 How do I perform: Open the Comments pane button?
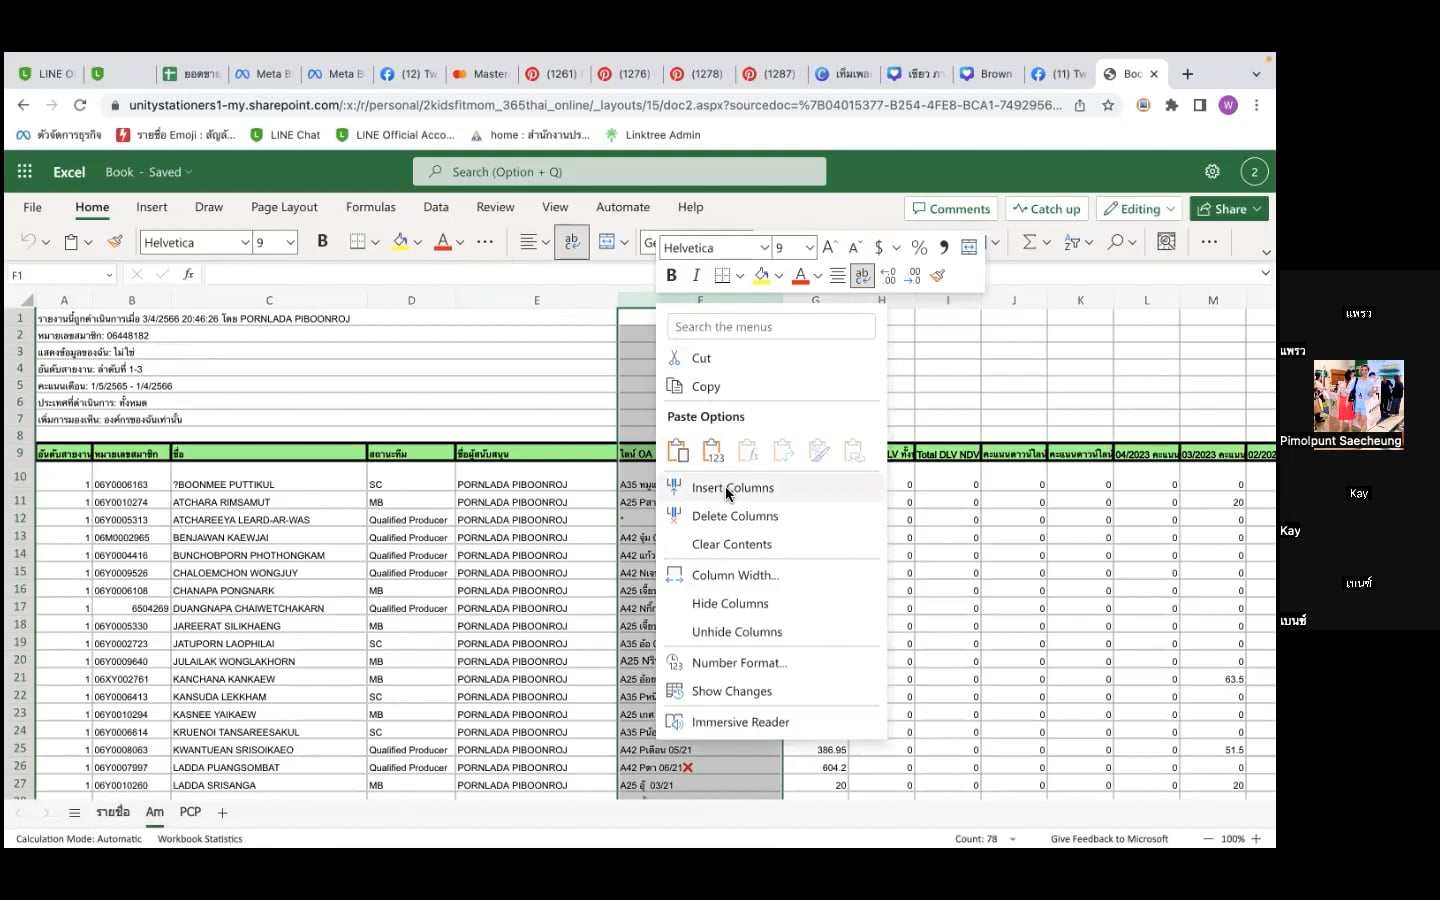(951, 209)
